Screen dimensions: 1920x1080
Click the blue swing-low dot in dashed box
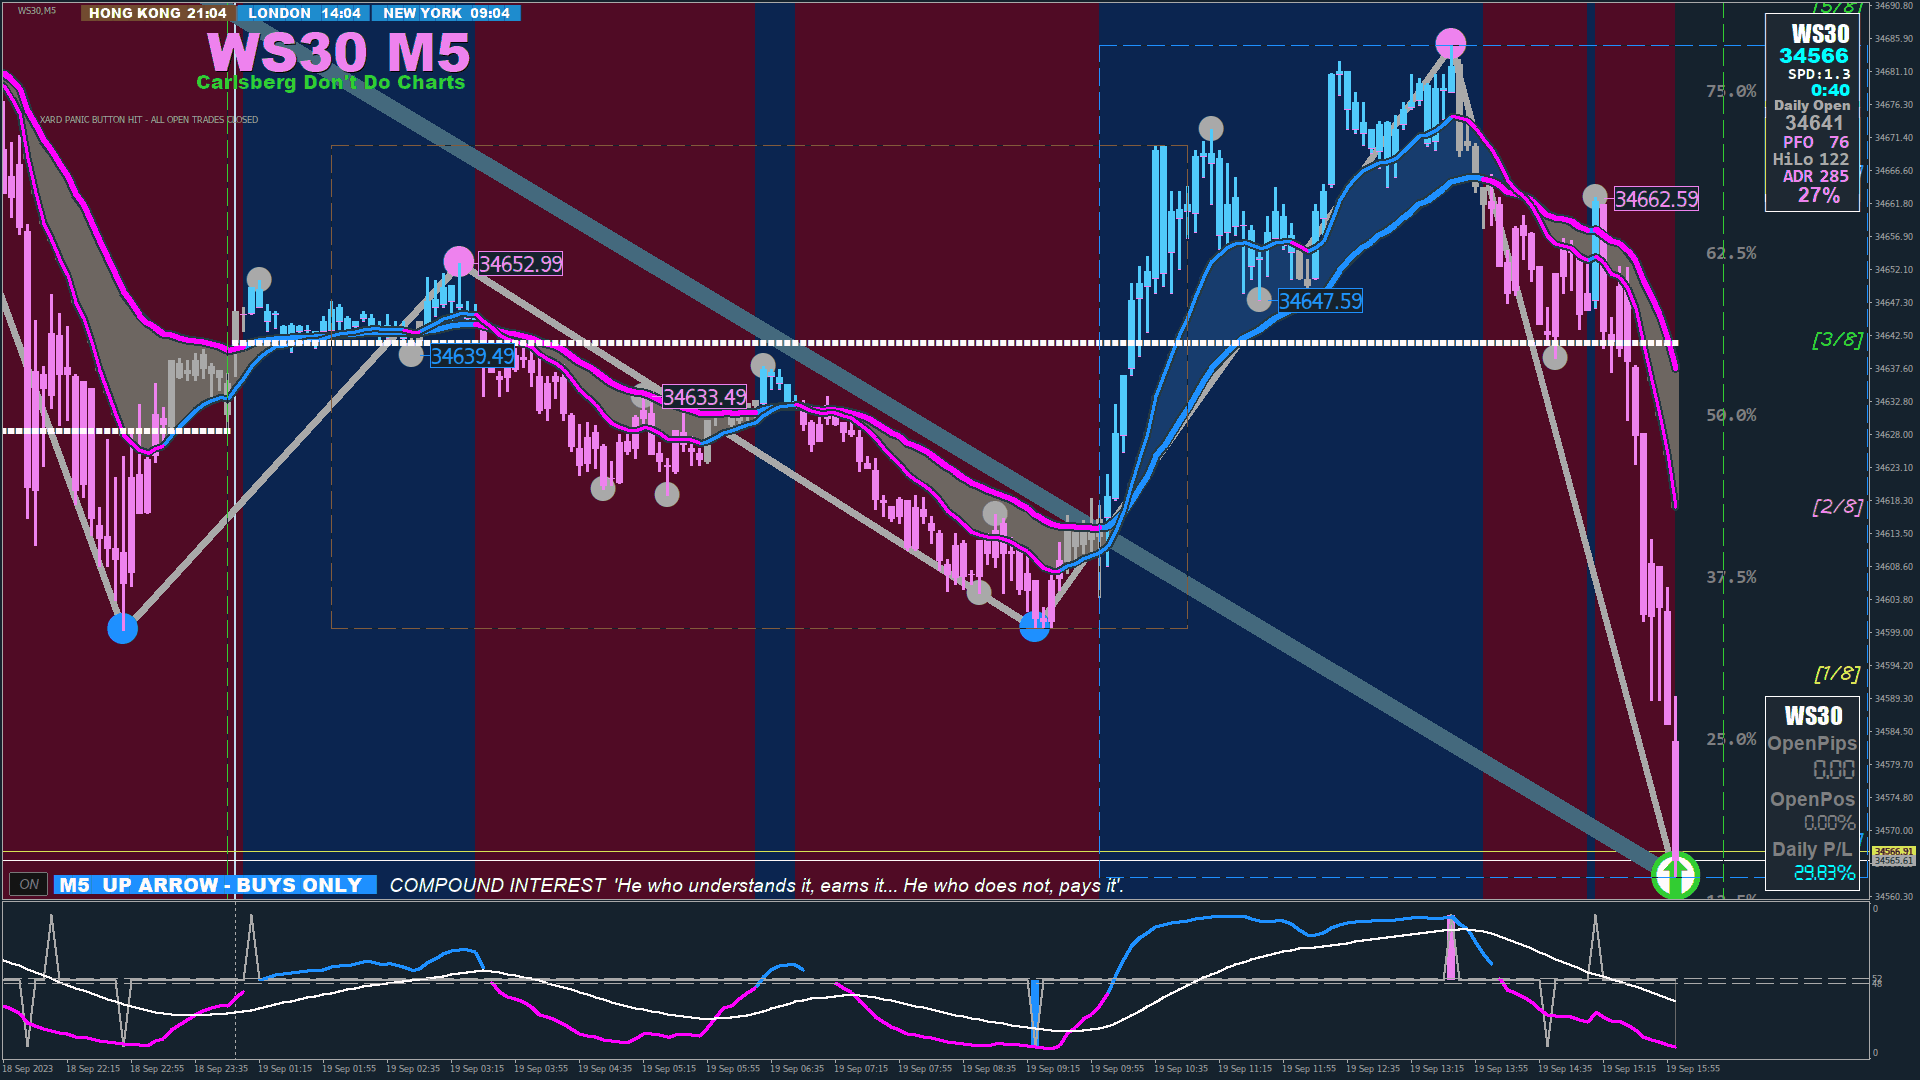[1034, 627]
